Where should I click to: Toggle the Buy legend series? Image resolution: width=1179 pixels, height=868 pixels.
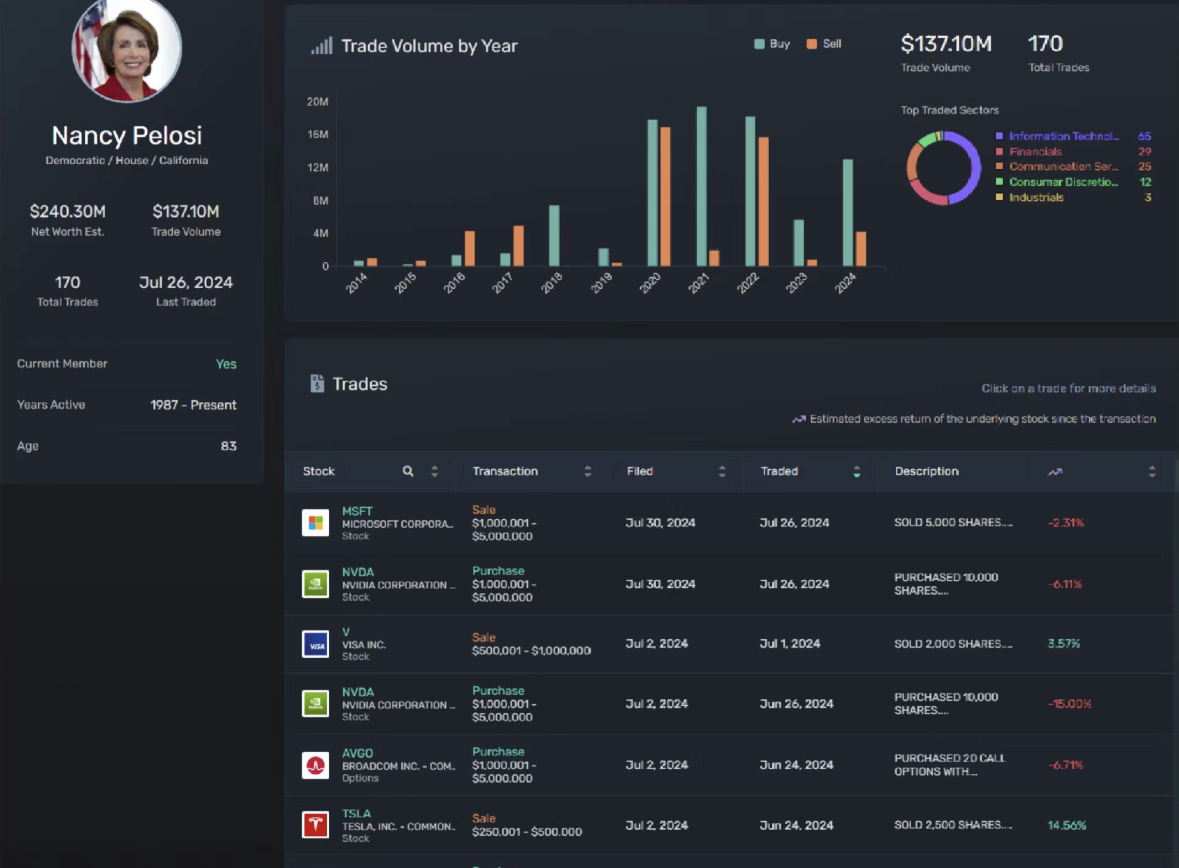coord(772,44)
